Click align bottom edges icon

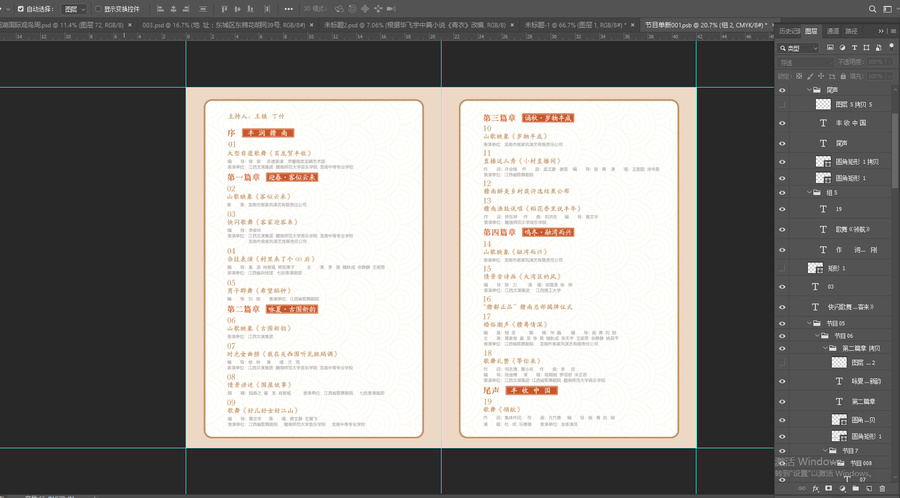click(x=250, y=9)
